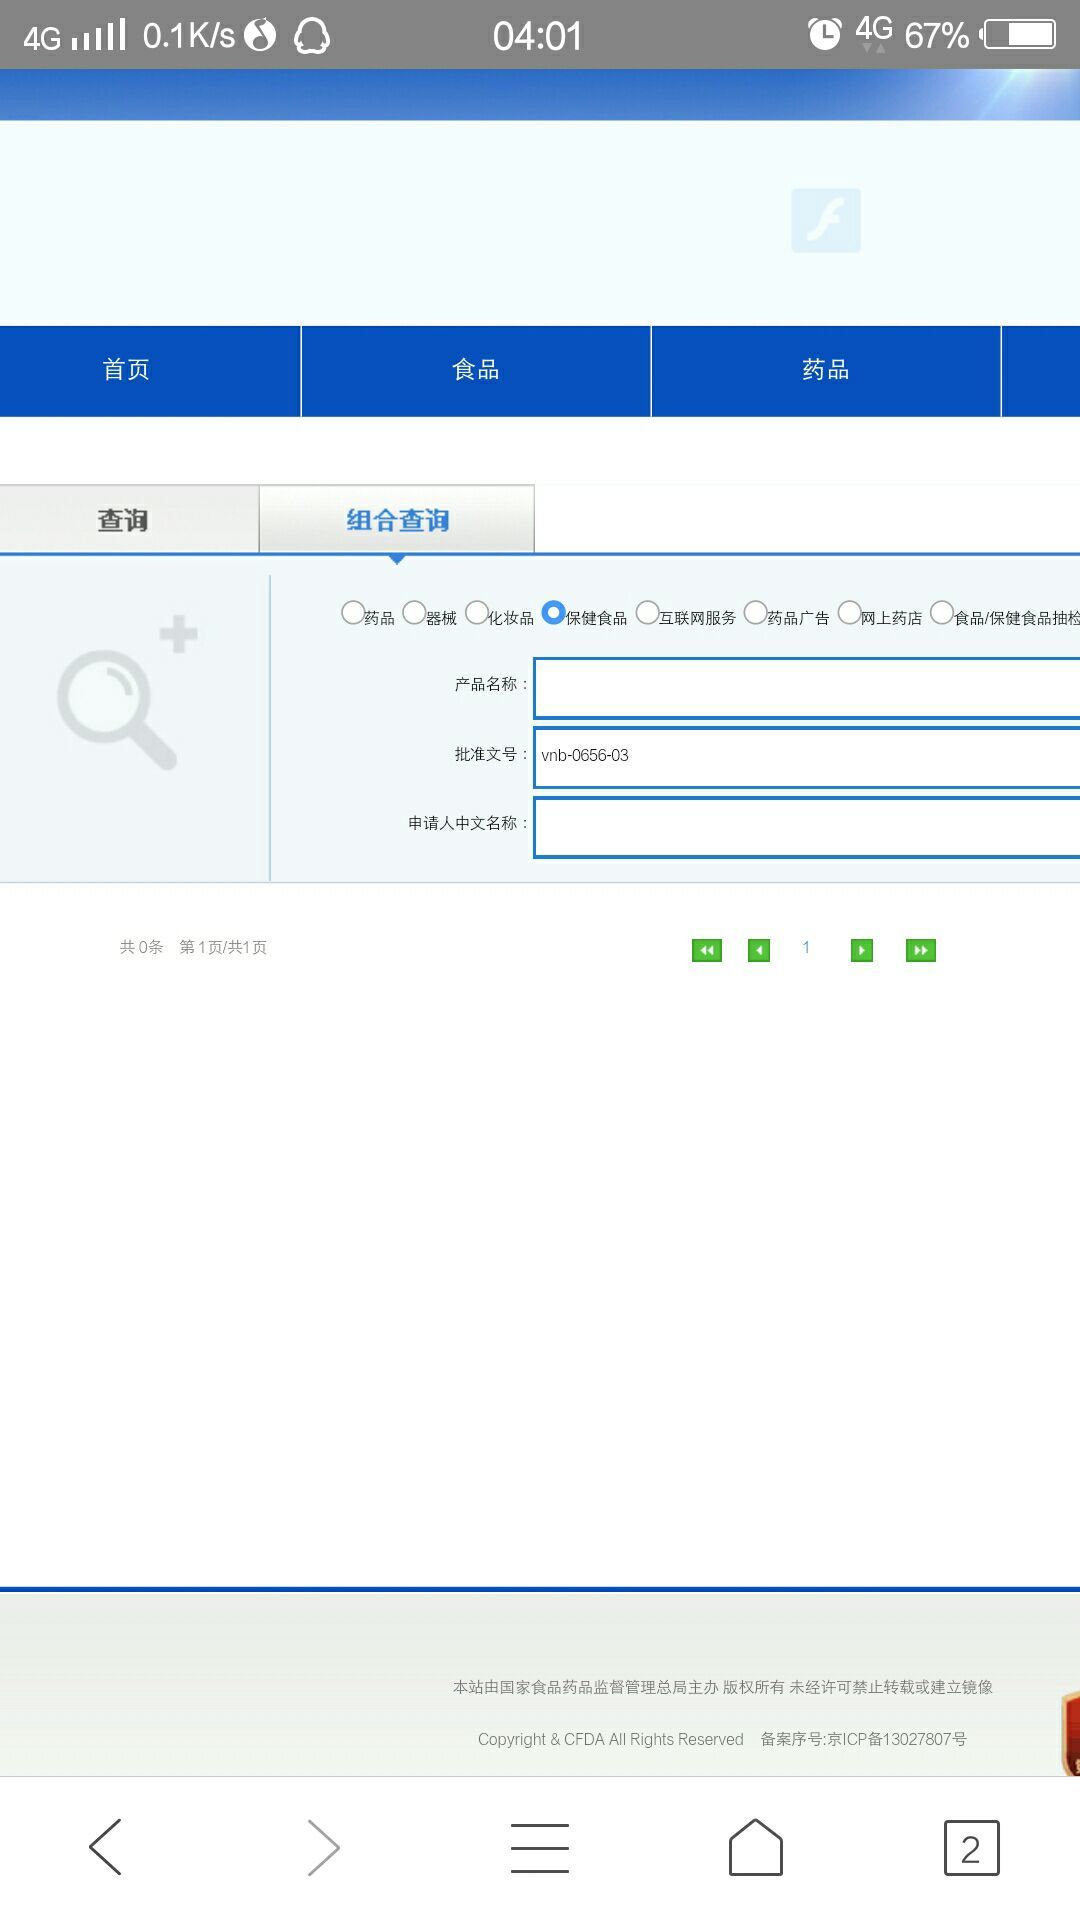Select the 化妆品 radio button
The height and width of the screenshot is (1920, 1080).
click(x=477, y=612)
